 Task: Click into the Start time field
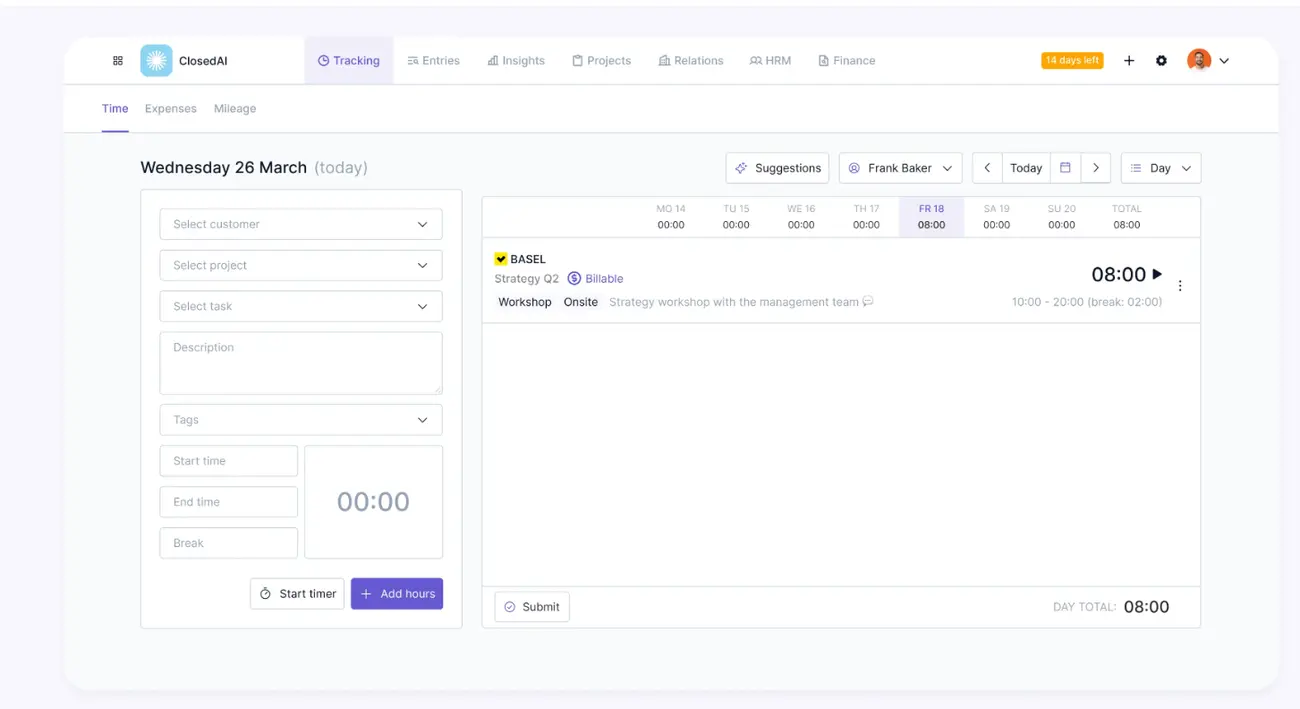tap(229, 461)
